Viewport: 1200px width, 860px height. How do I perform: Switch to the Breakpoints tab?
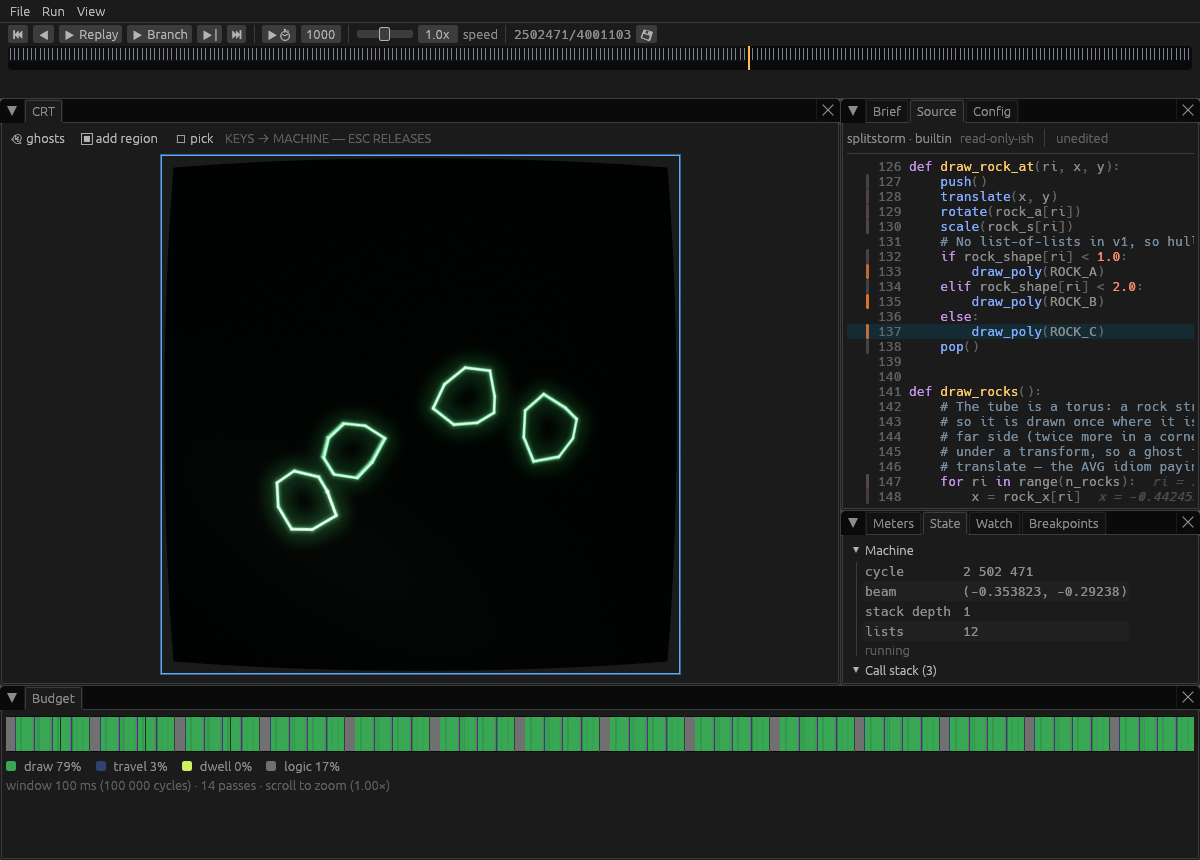pos(1063,523)
